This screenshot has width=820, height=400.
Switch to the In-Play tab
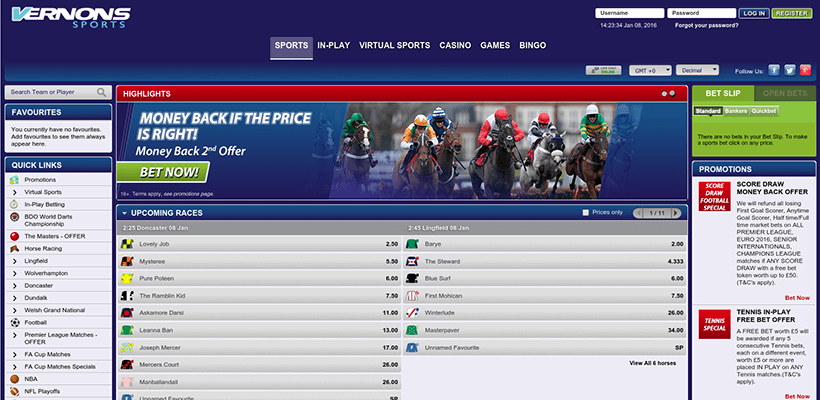(334, 45)
